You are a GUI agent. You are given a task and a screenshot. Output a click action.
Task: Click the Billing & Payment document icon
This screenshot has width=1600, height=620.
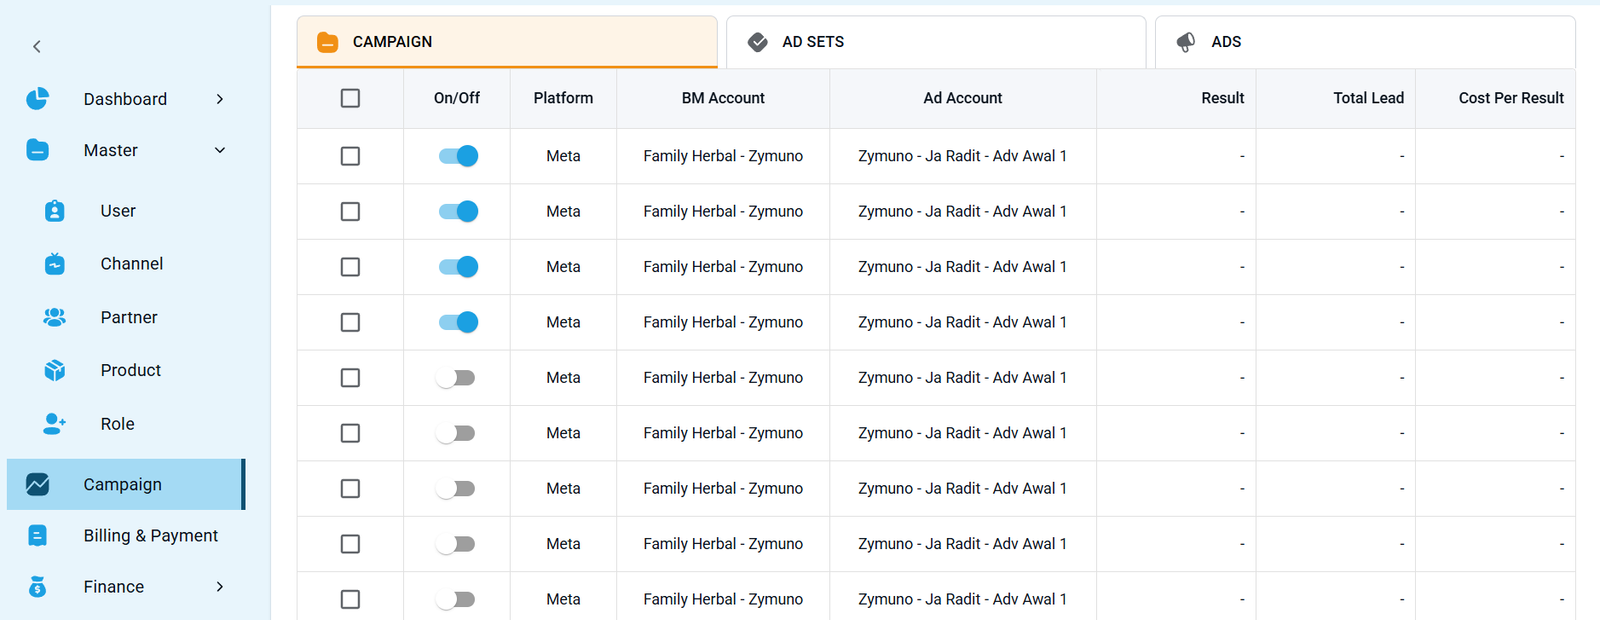(x=37, y=536)
